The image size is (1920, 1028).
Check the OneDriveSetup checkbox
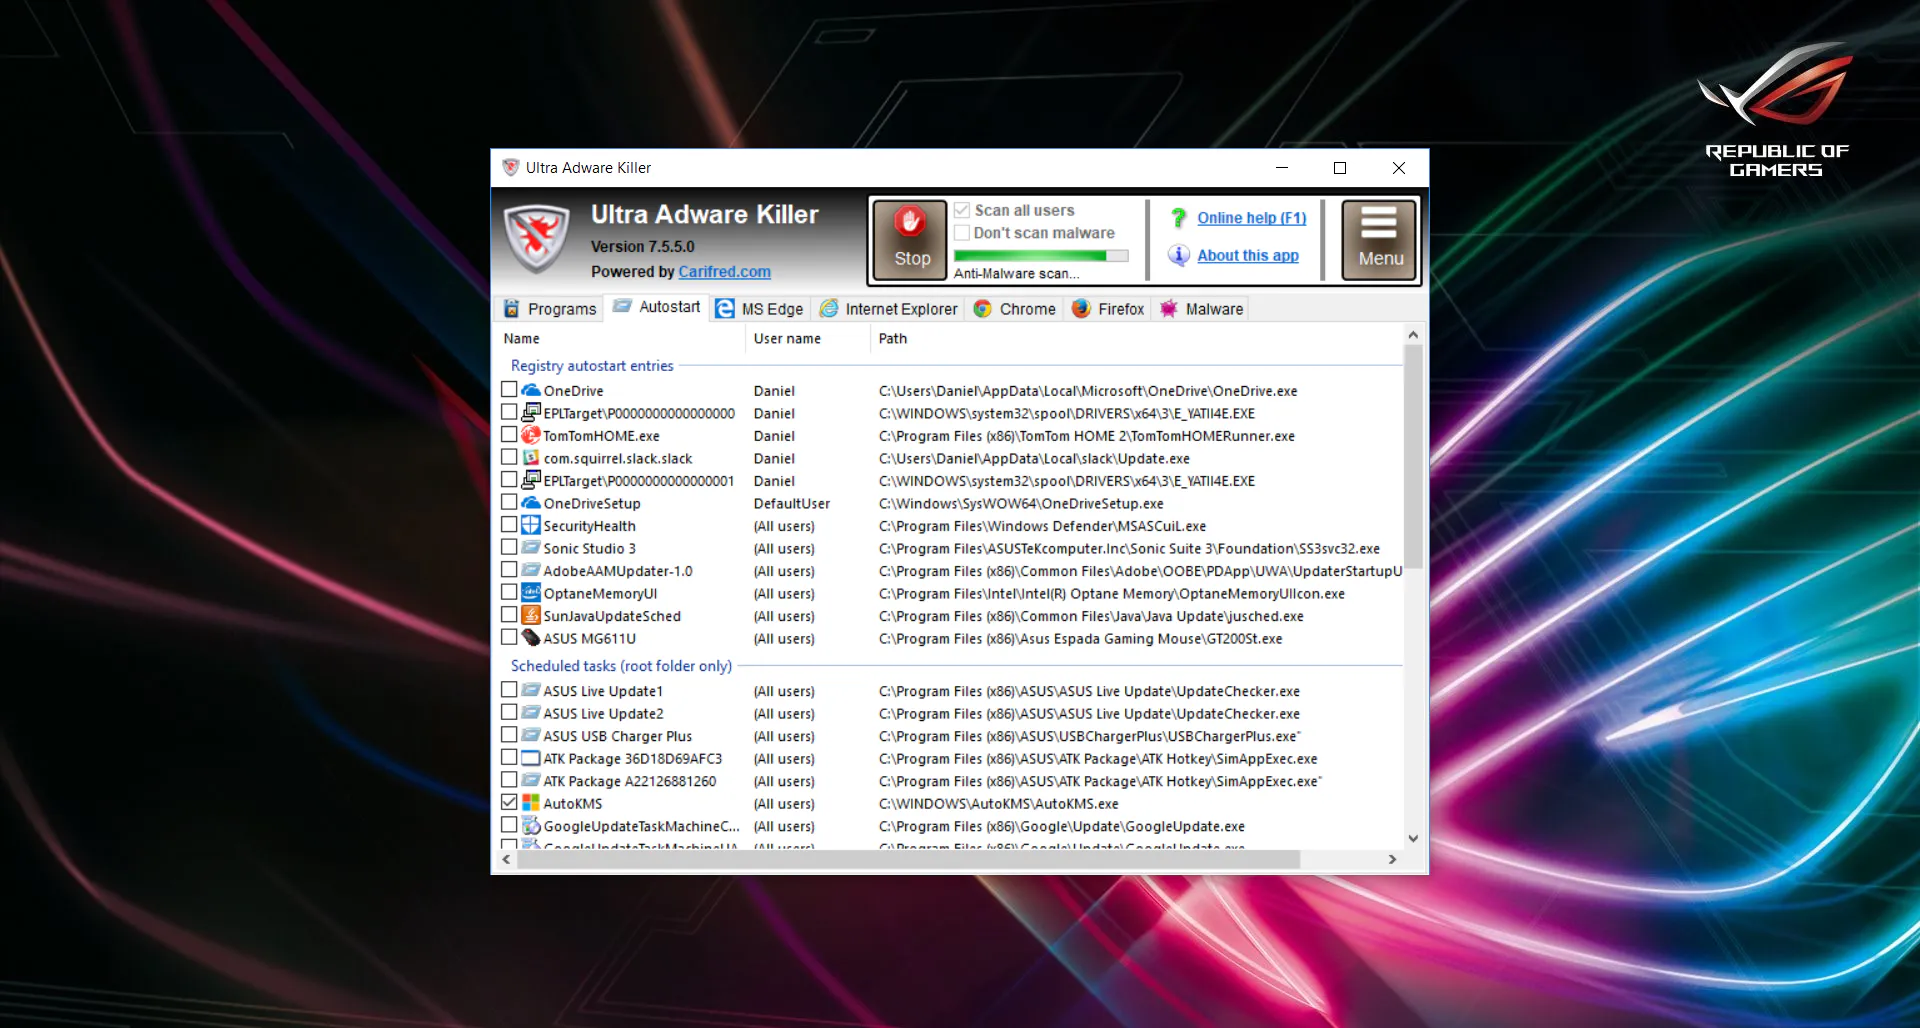(509, 502)
